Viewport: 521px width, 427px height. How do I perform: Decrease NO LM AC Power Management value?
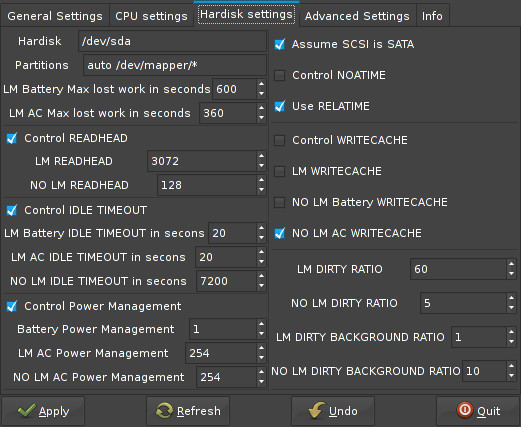261,382
